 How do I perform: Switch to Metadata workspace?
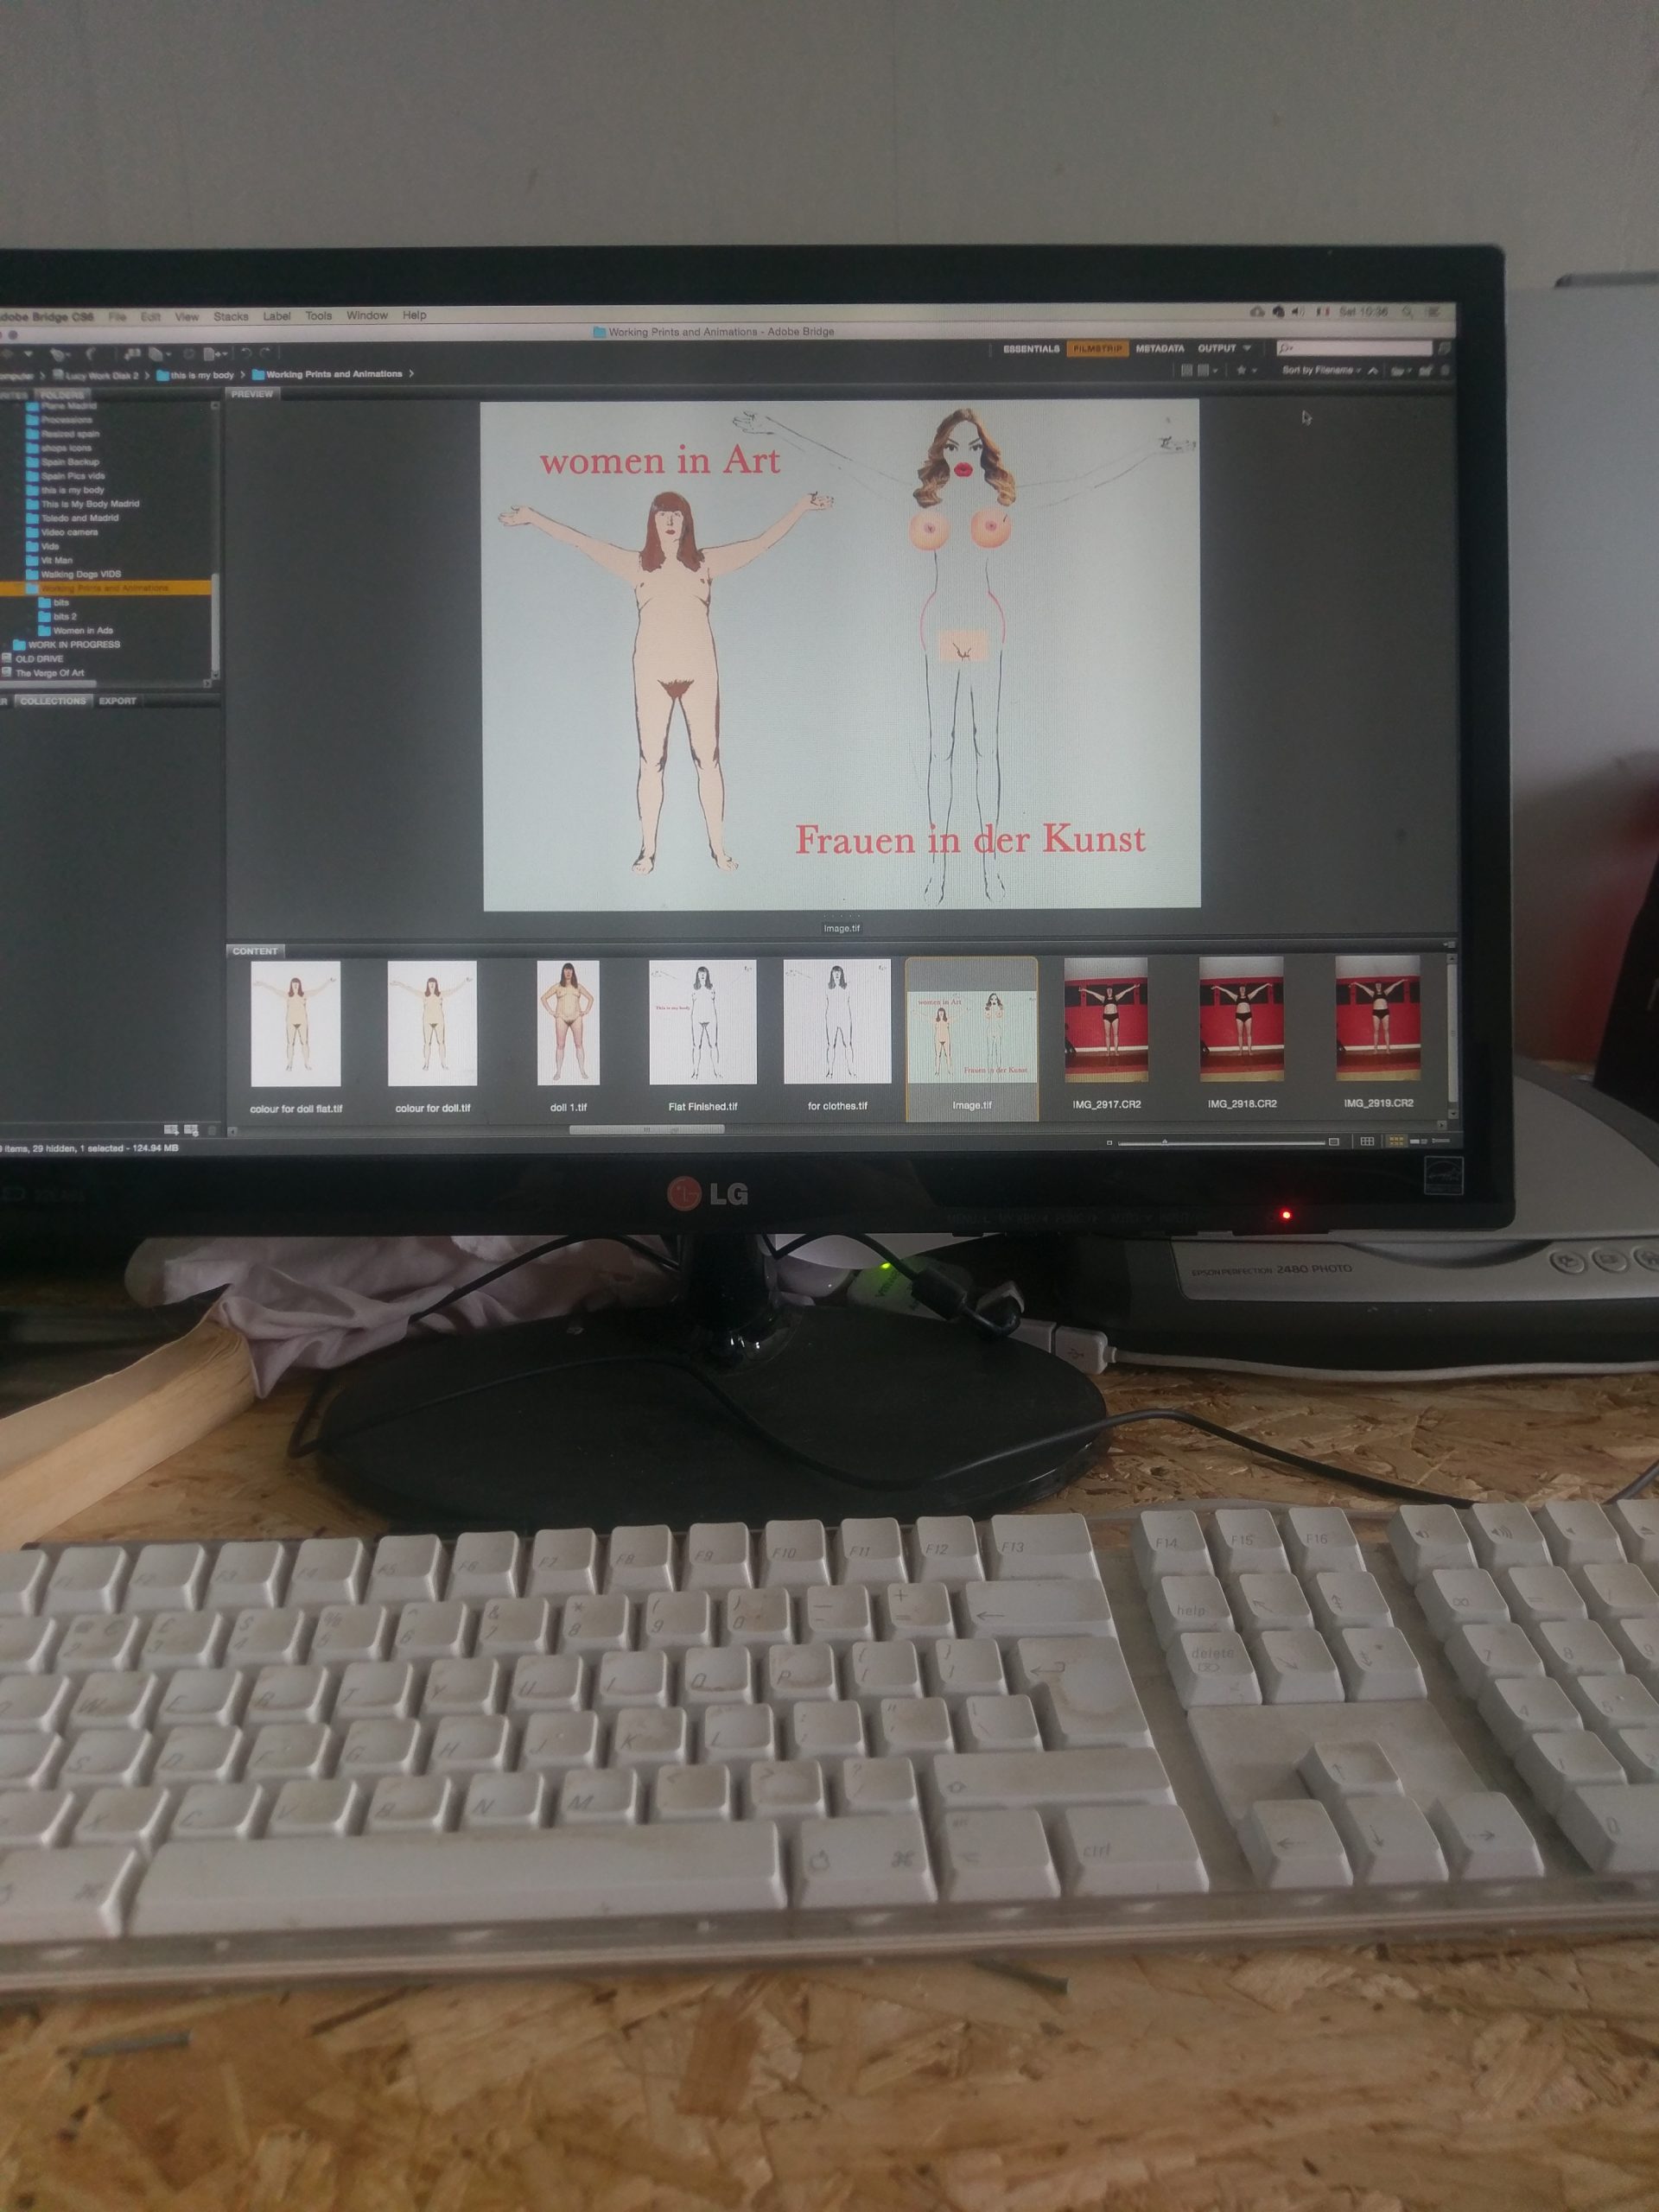[x=1159, y=349]
